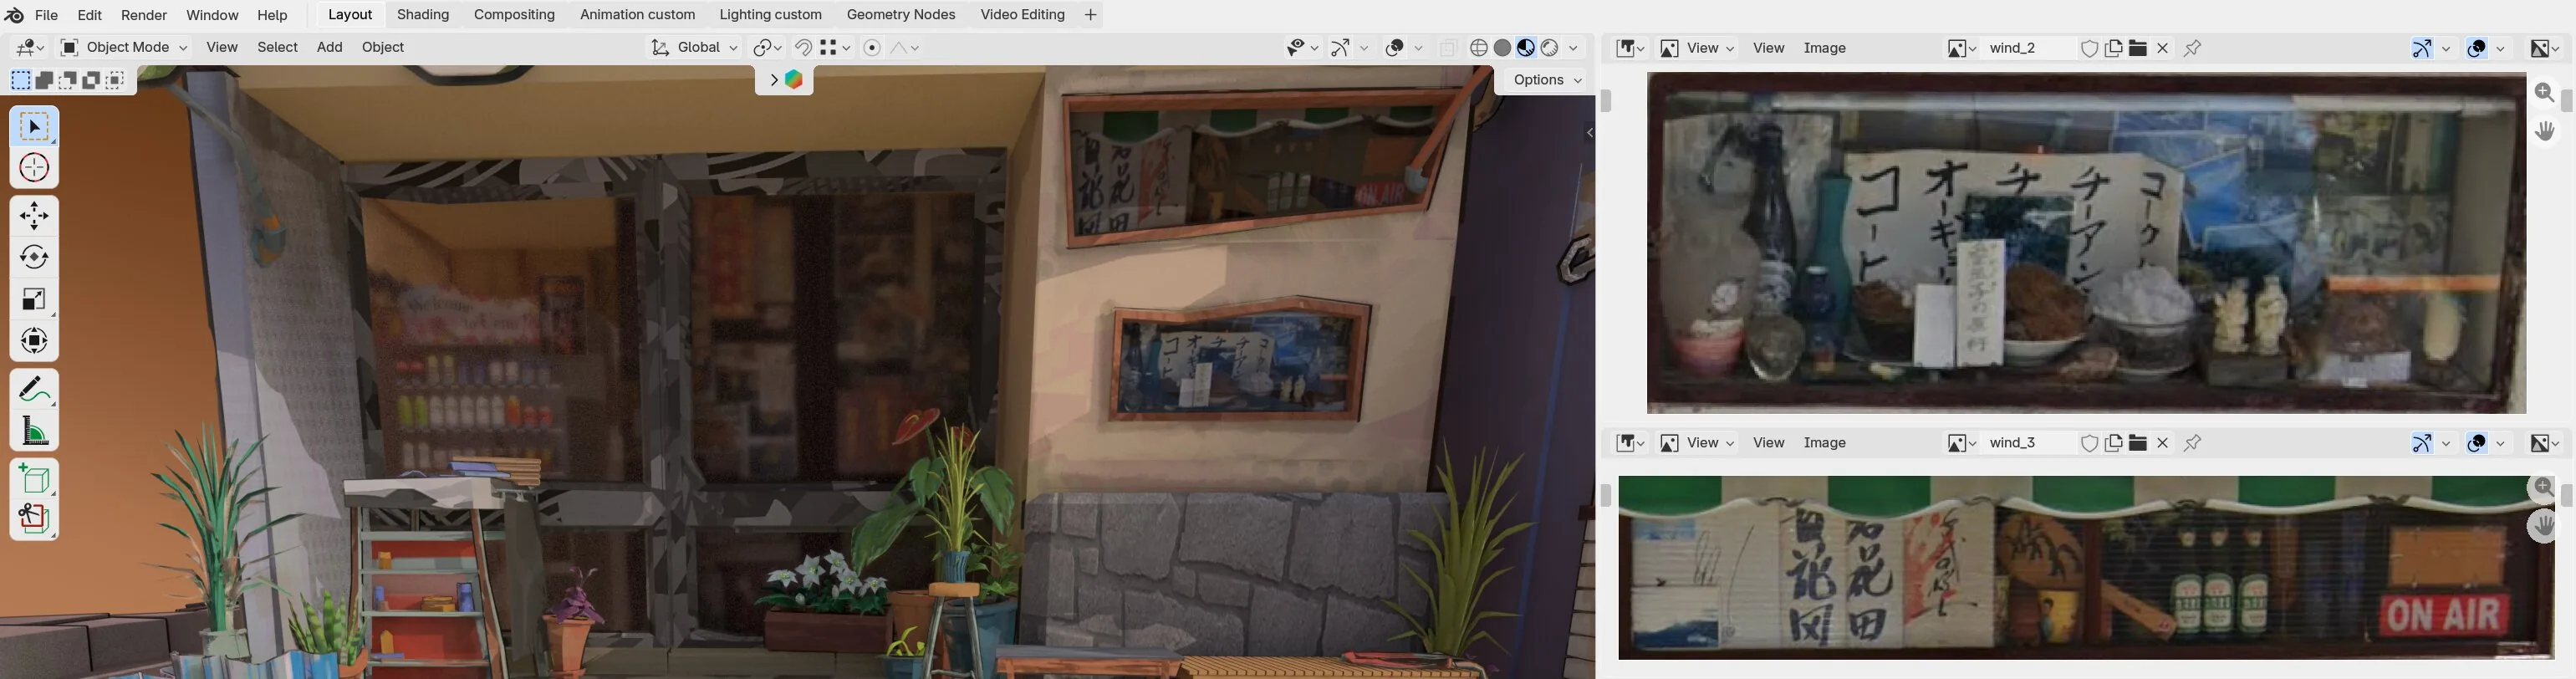Set selection mode to Subtract
2576x679 pixels.
tap(68, 80)
